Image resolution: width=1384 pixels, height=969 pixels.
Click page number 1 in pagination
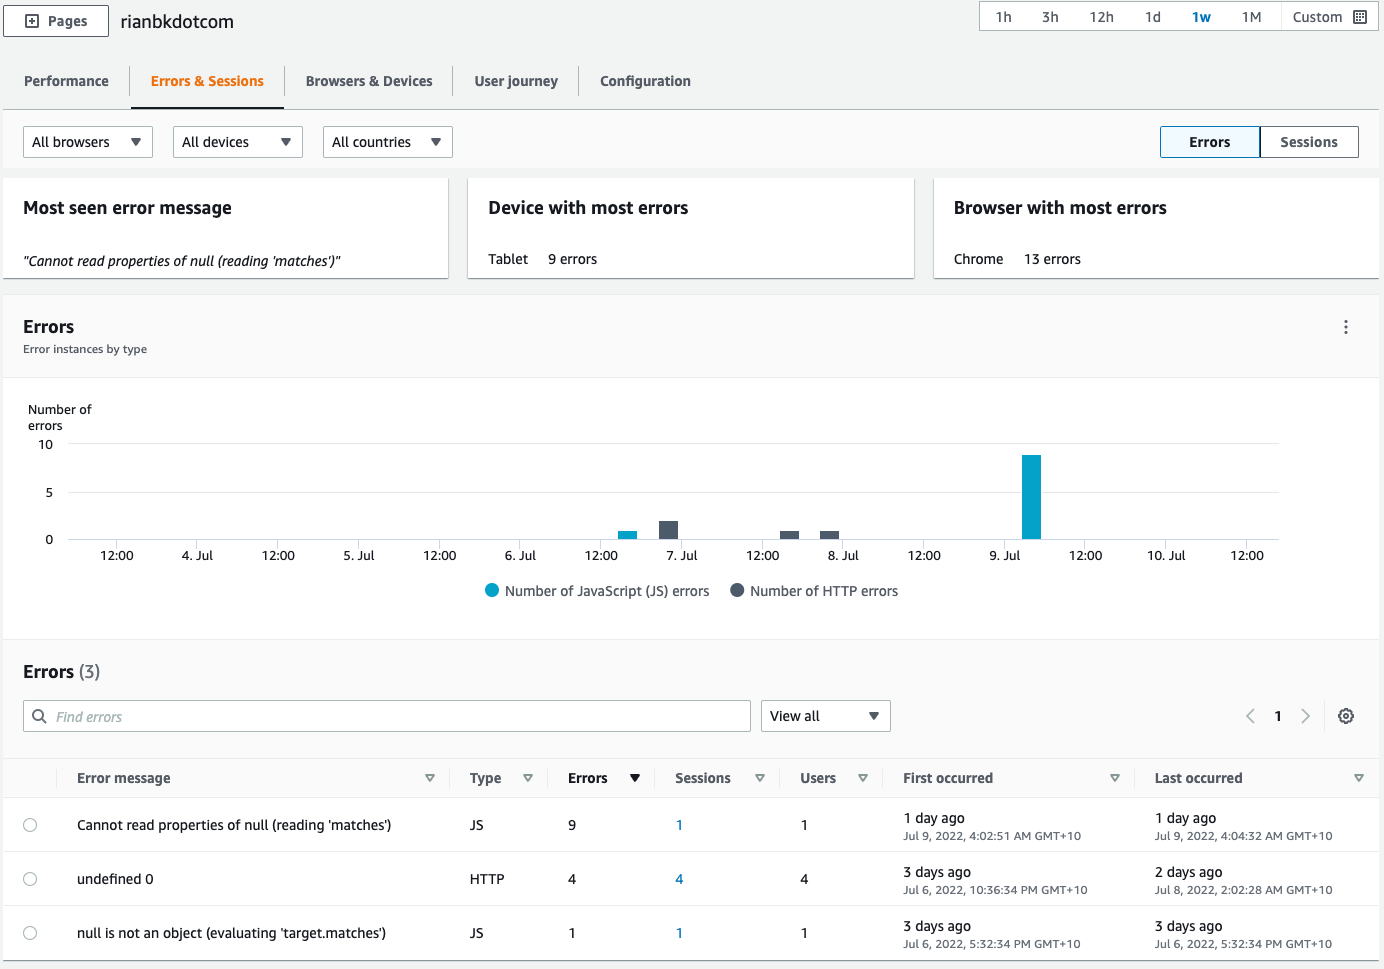1278,716
